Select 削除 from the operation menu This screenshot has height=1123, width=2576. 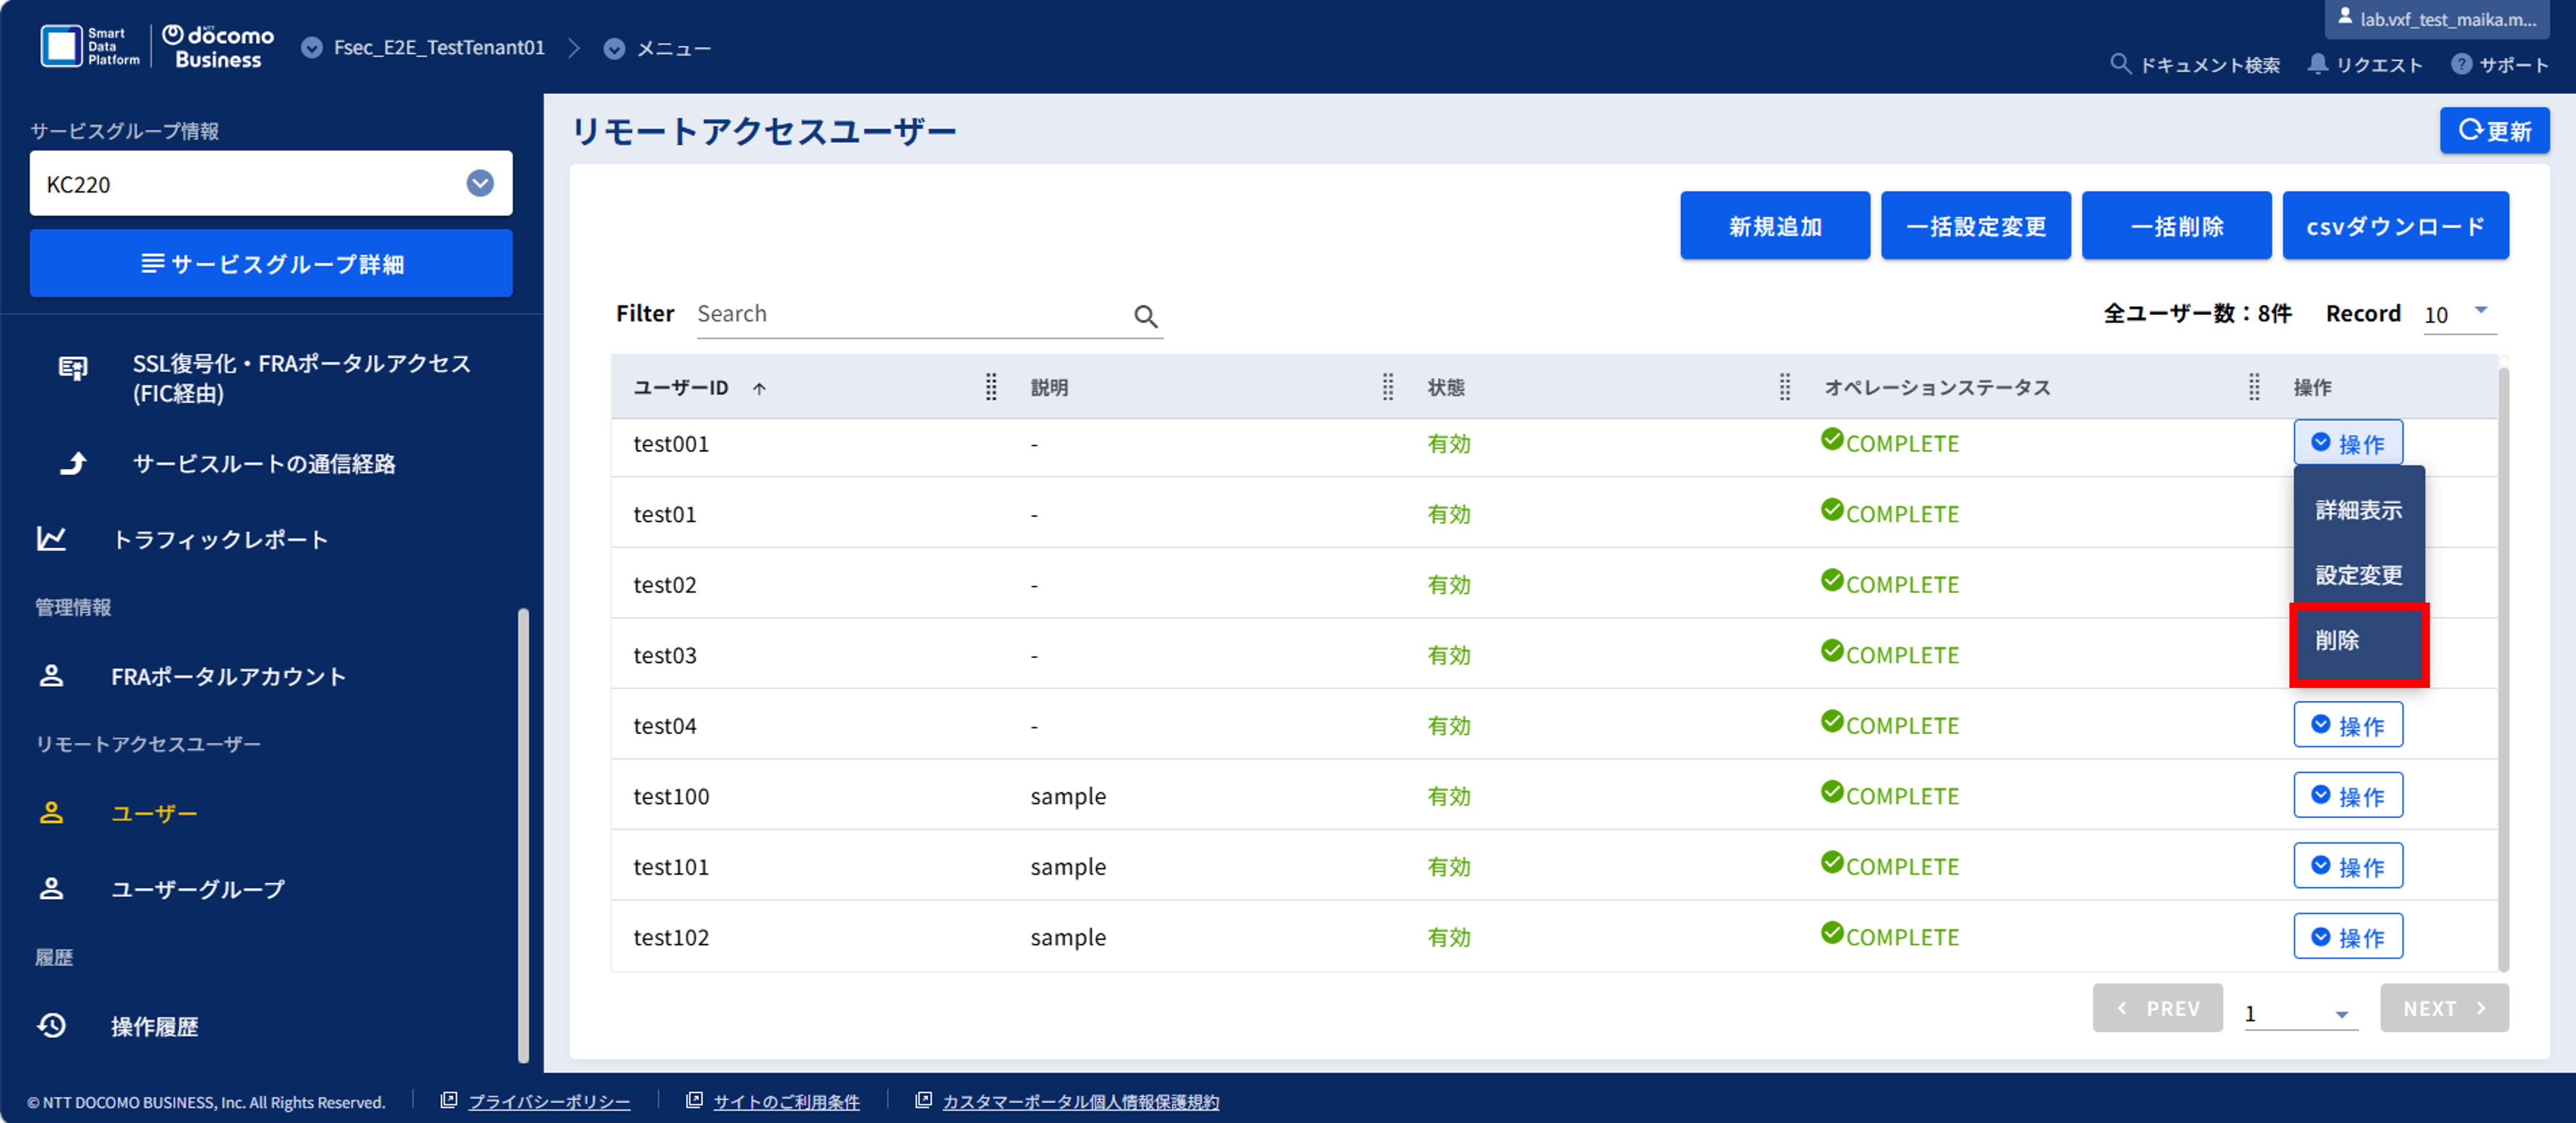2358,642
